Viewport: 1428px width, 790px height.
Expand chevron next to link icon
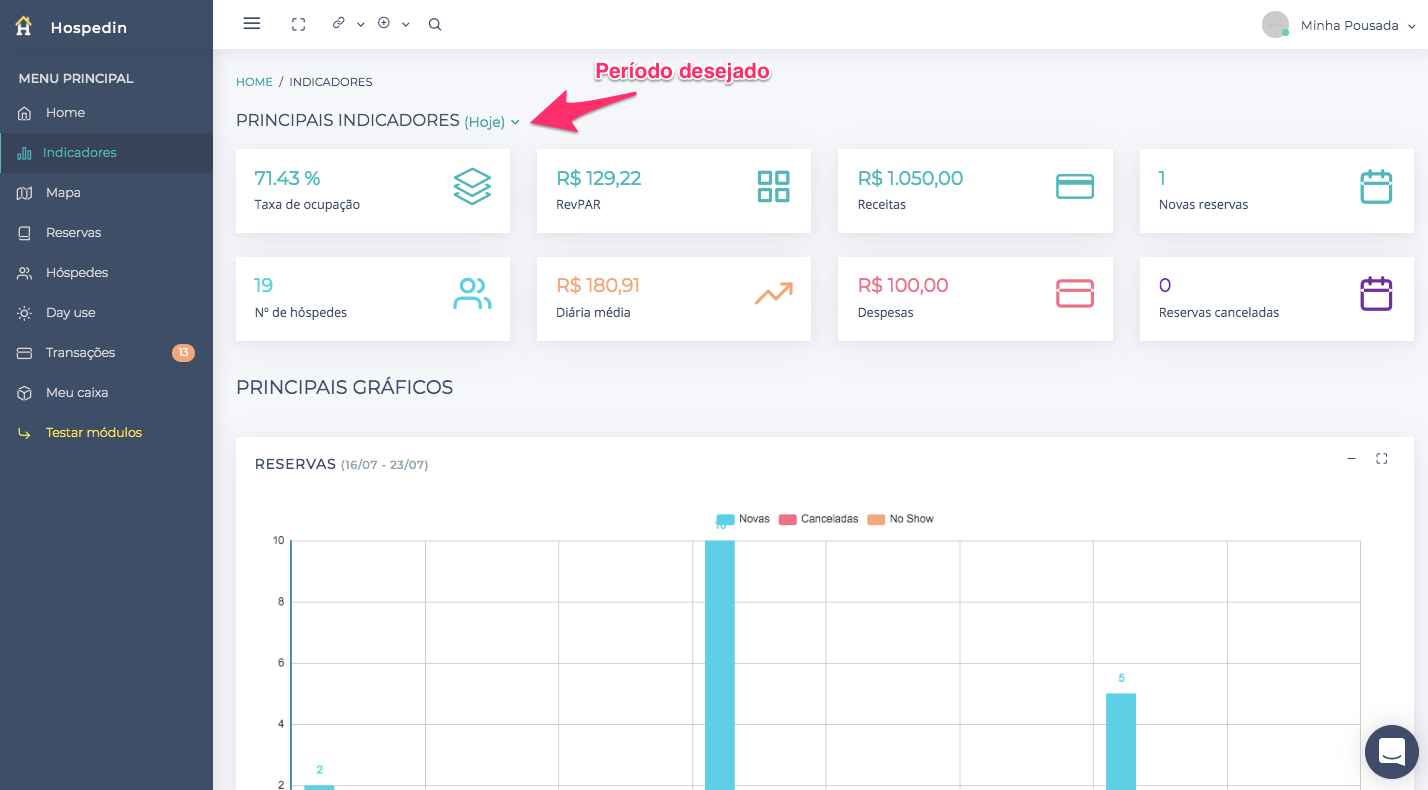[x=360, y=25]
